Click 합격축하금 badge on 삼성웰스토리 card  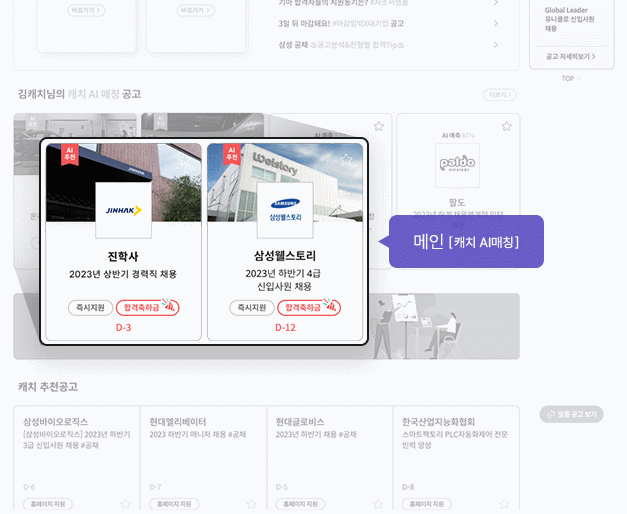(x=309, y=308)
